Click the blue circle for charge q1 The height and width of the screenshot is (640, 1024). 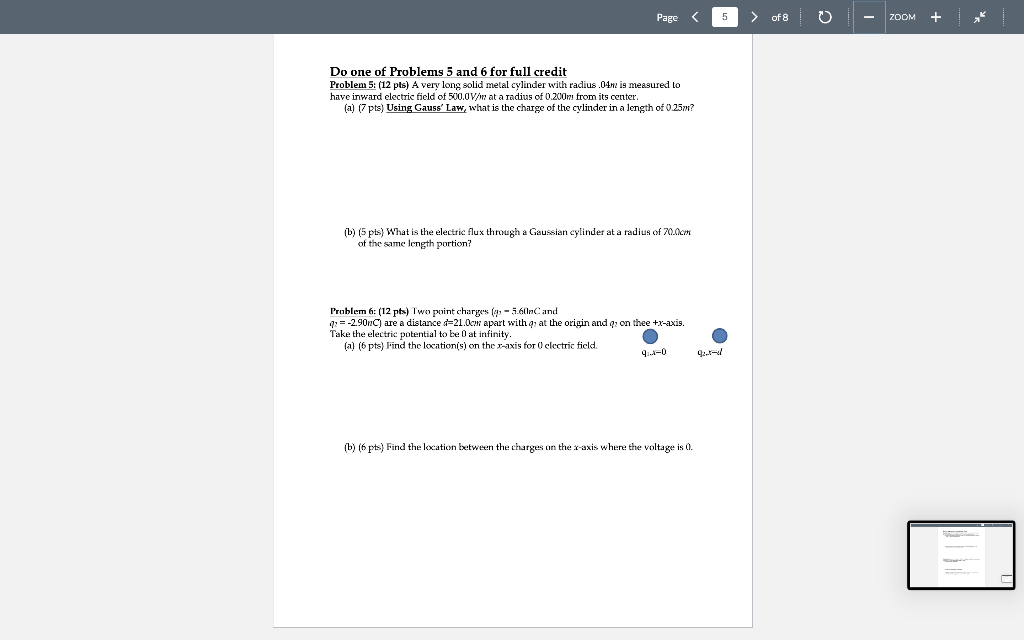tap(650, 336)
